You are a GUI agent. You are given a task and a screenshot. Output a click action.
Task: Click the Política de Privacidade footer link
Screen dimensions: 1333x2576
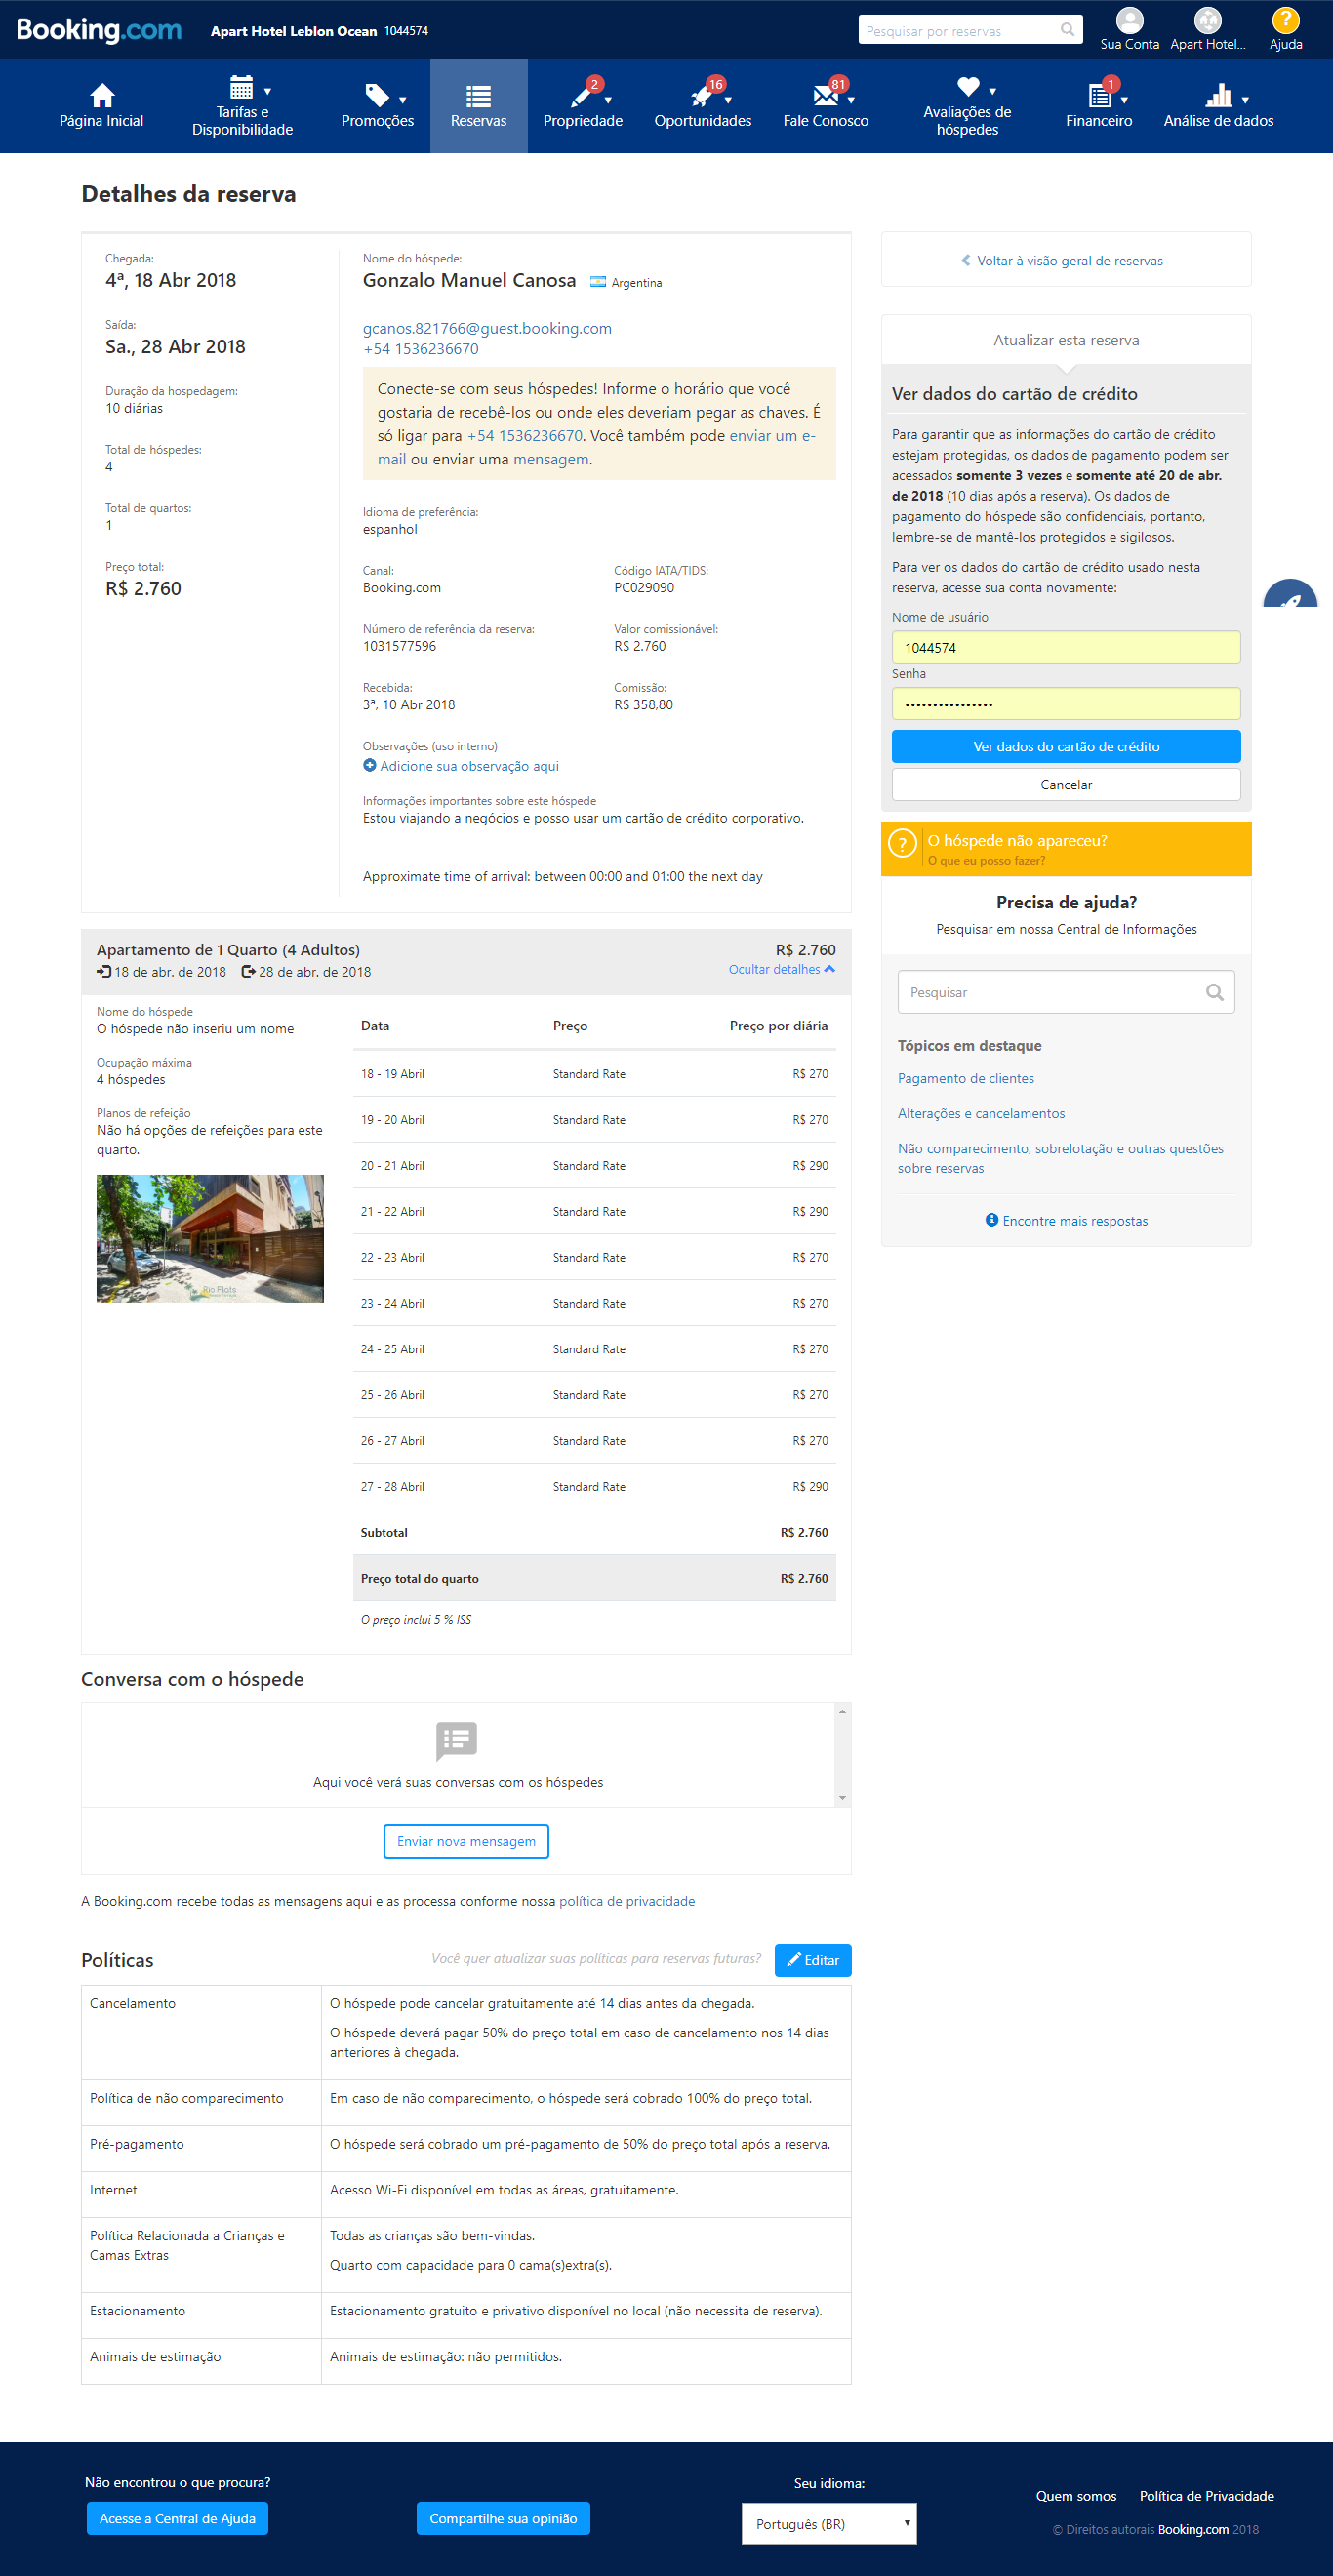1207,2496
